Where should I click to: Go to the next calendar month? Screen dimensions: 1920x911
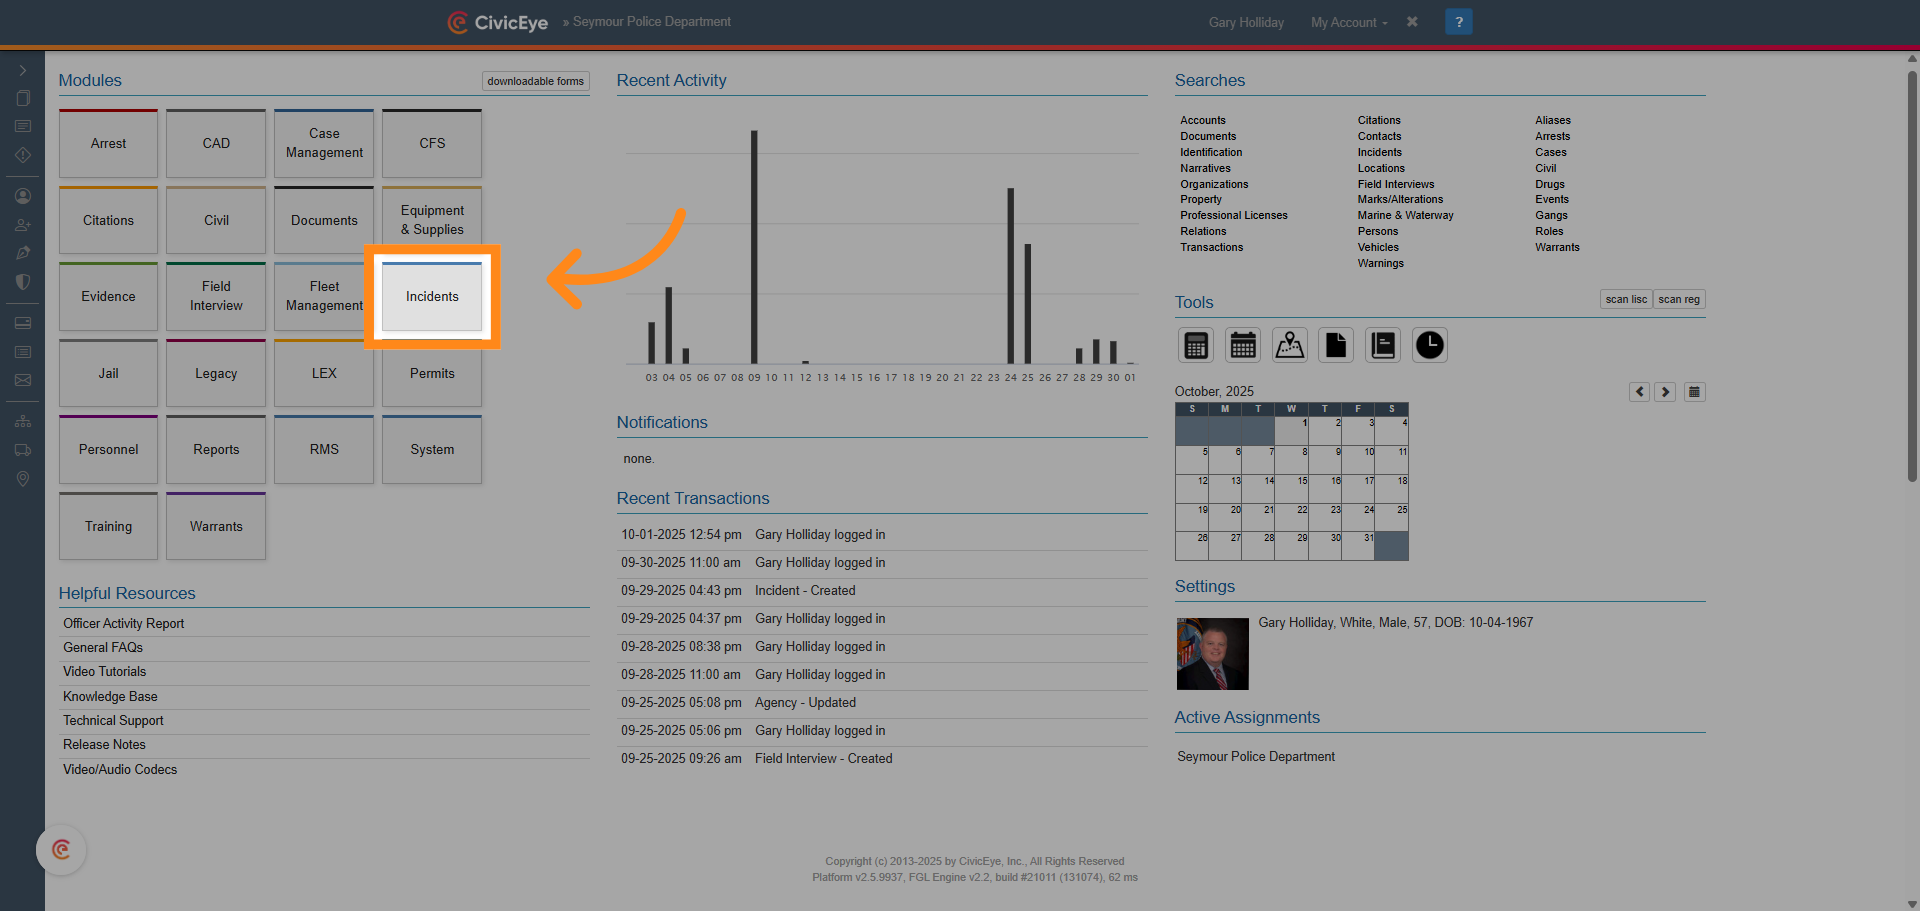[1665, 392]
